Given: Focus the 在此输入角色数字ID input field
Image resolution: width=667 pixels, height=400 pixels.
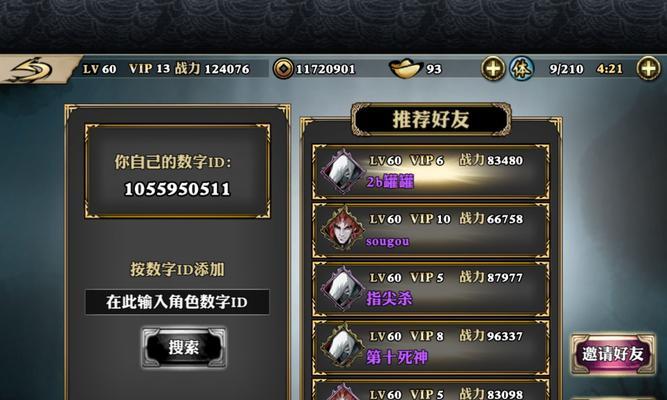Looking at the screenshot, I should (177, 302).
